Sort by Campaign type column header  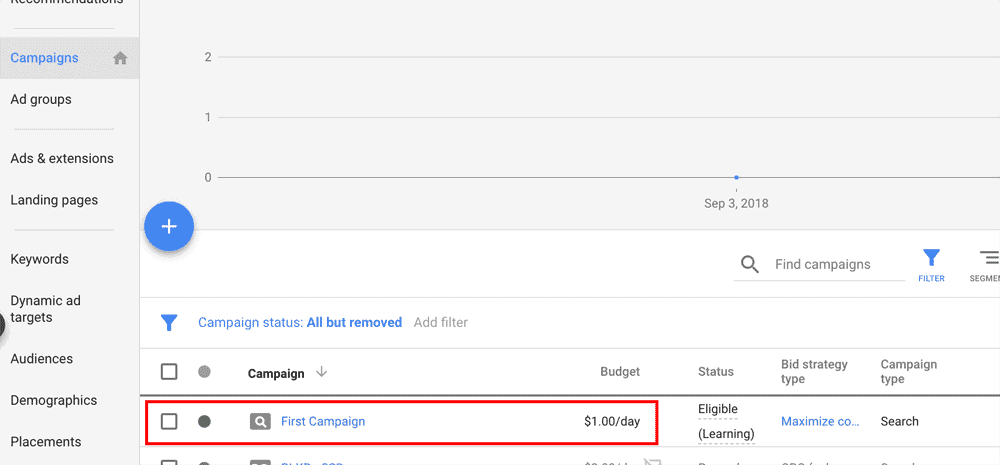[x=909, y=372]
